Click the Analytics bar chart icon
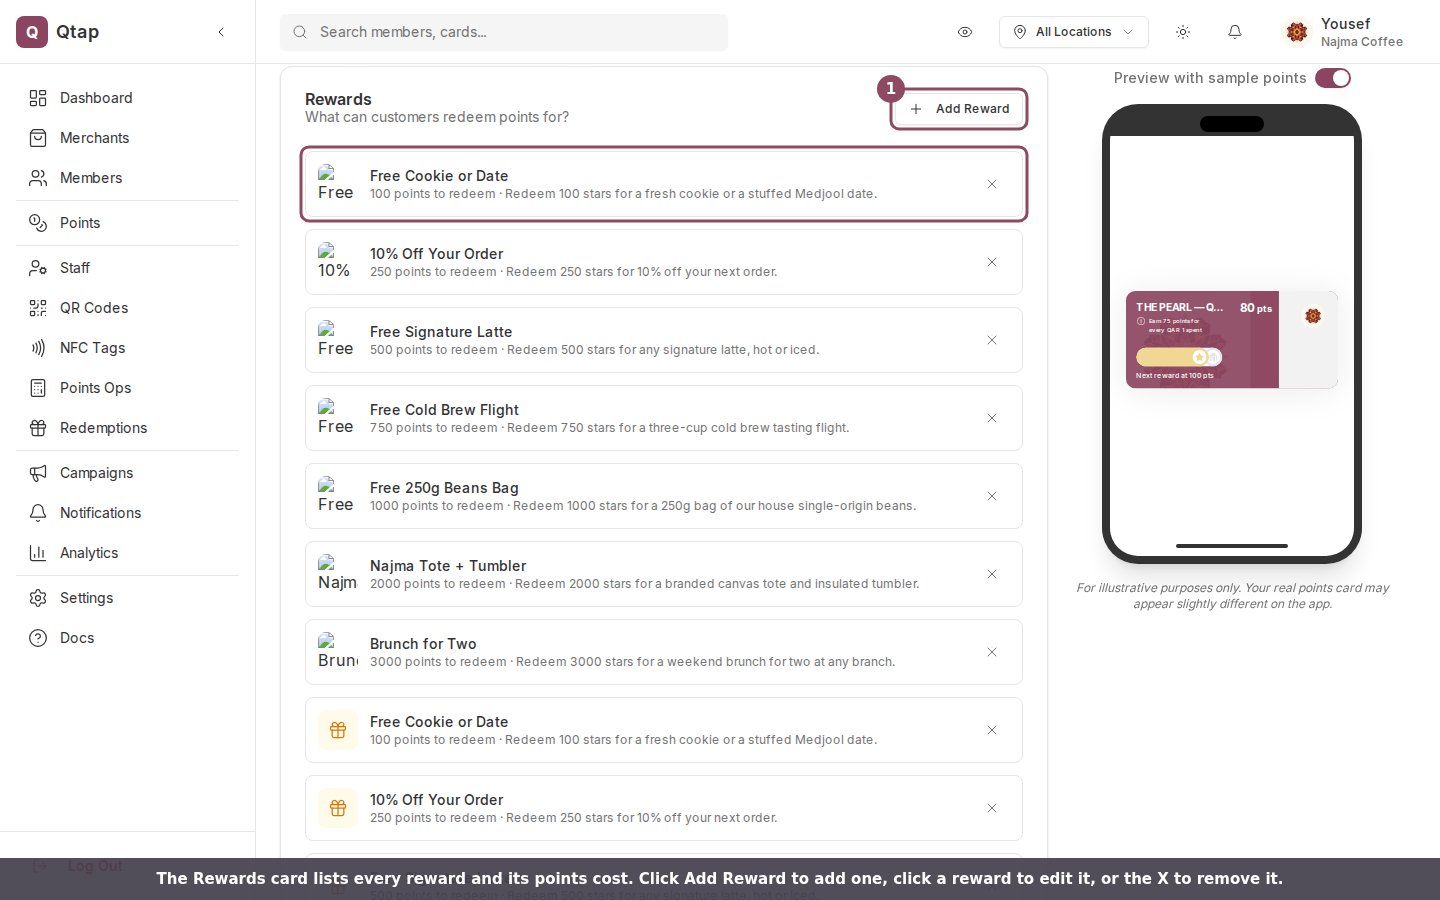 click(x=38, y=553)
